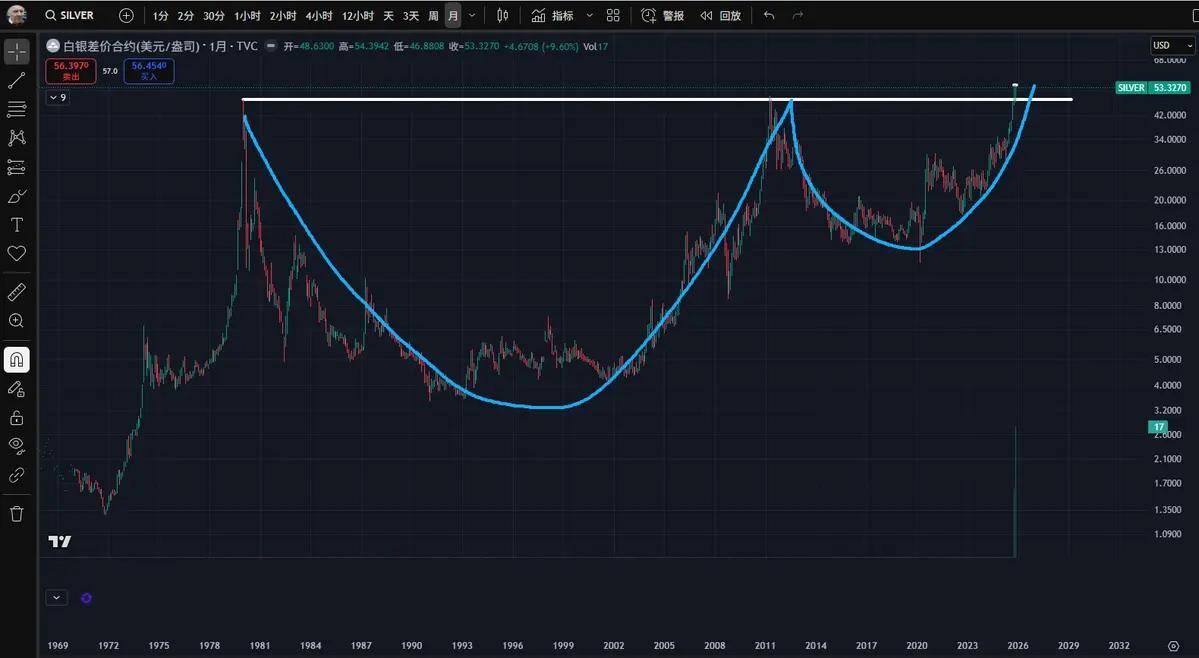The height and width of the screenshot is (658, 1199).
Task: Select the crosshair cursor tool
Action: [x=17, y=51]
